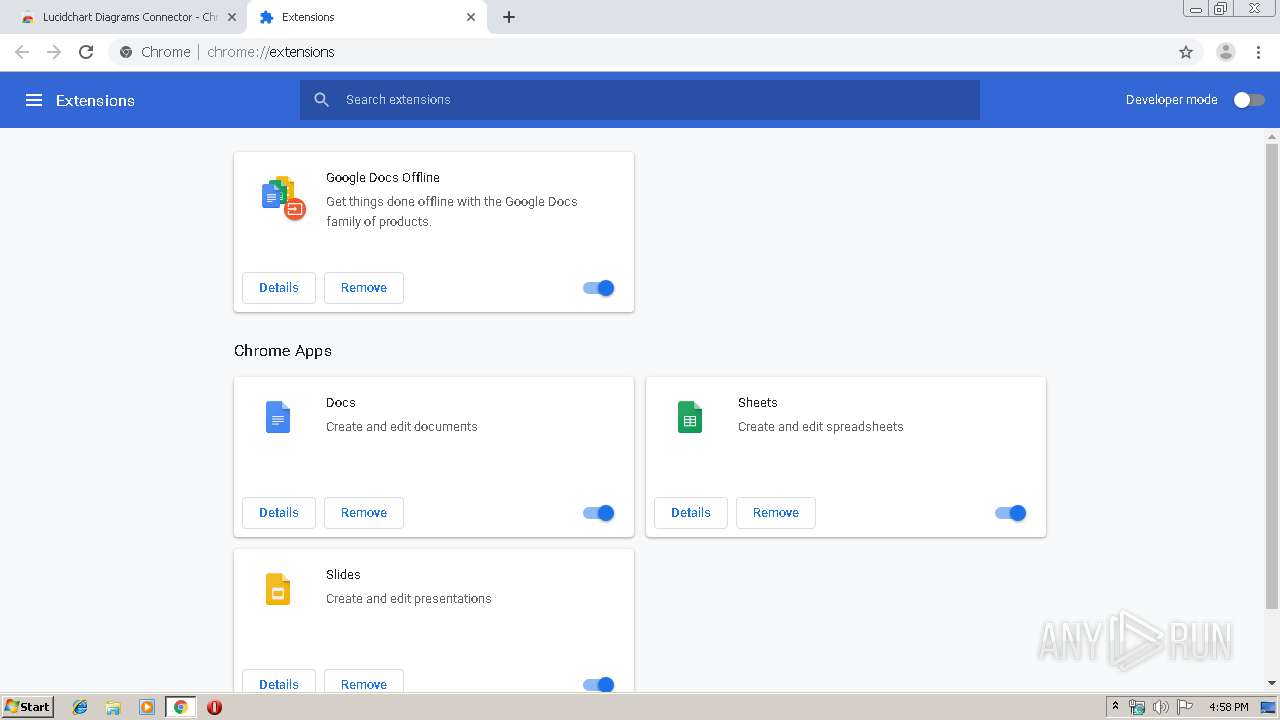The image size is (1280, 720).
Task: Bookmark this page with the star icon
Action: [1186, 52]
